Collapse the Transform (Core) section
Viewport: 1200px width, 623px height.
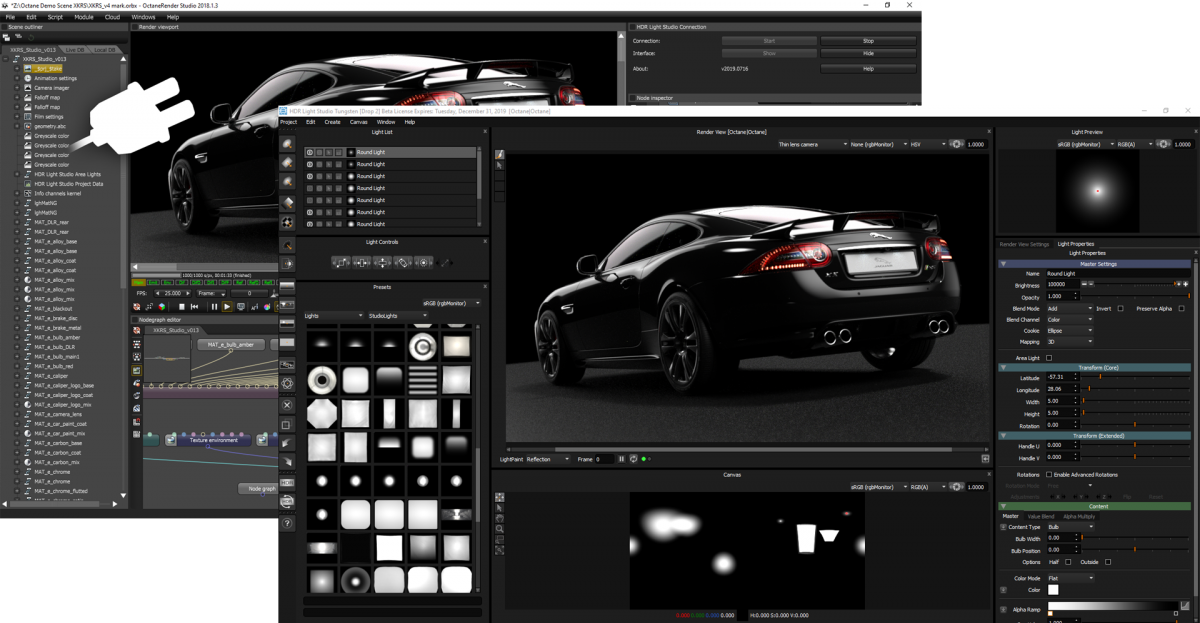pyautogui.click(x=1004, y=368)
